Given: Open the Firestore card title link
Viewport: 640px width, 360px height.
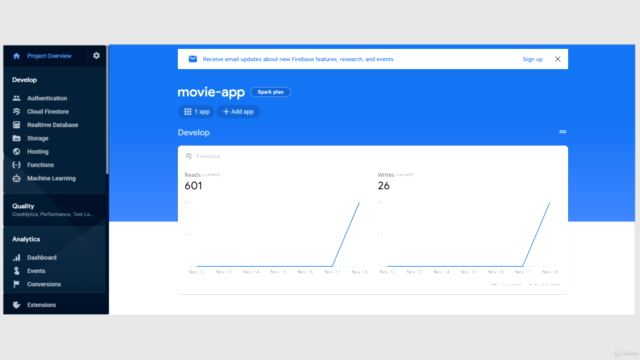Looking at the screenshot, I should coord(208,156).
